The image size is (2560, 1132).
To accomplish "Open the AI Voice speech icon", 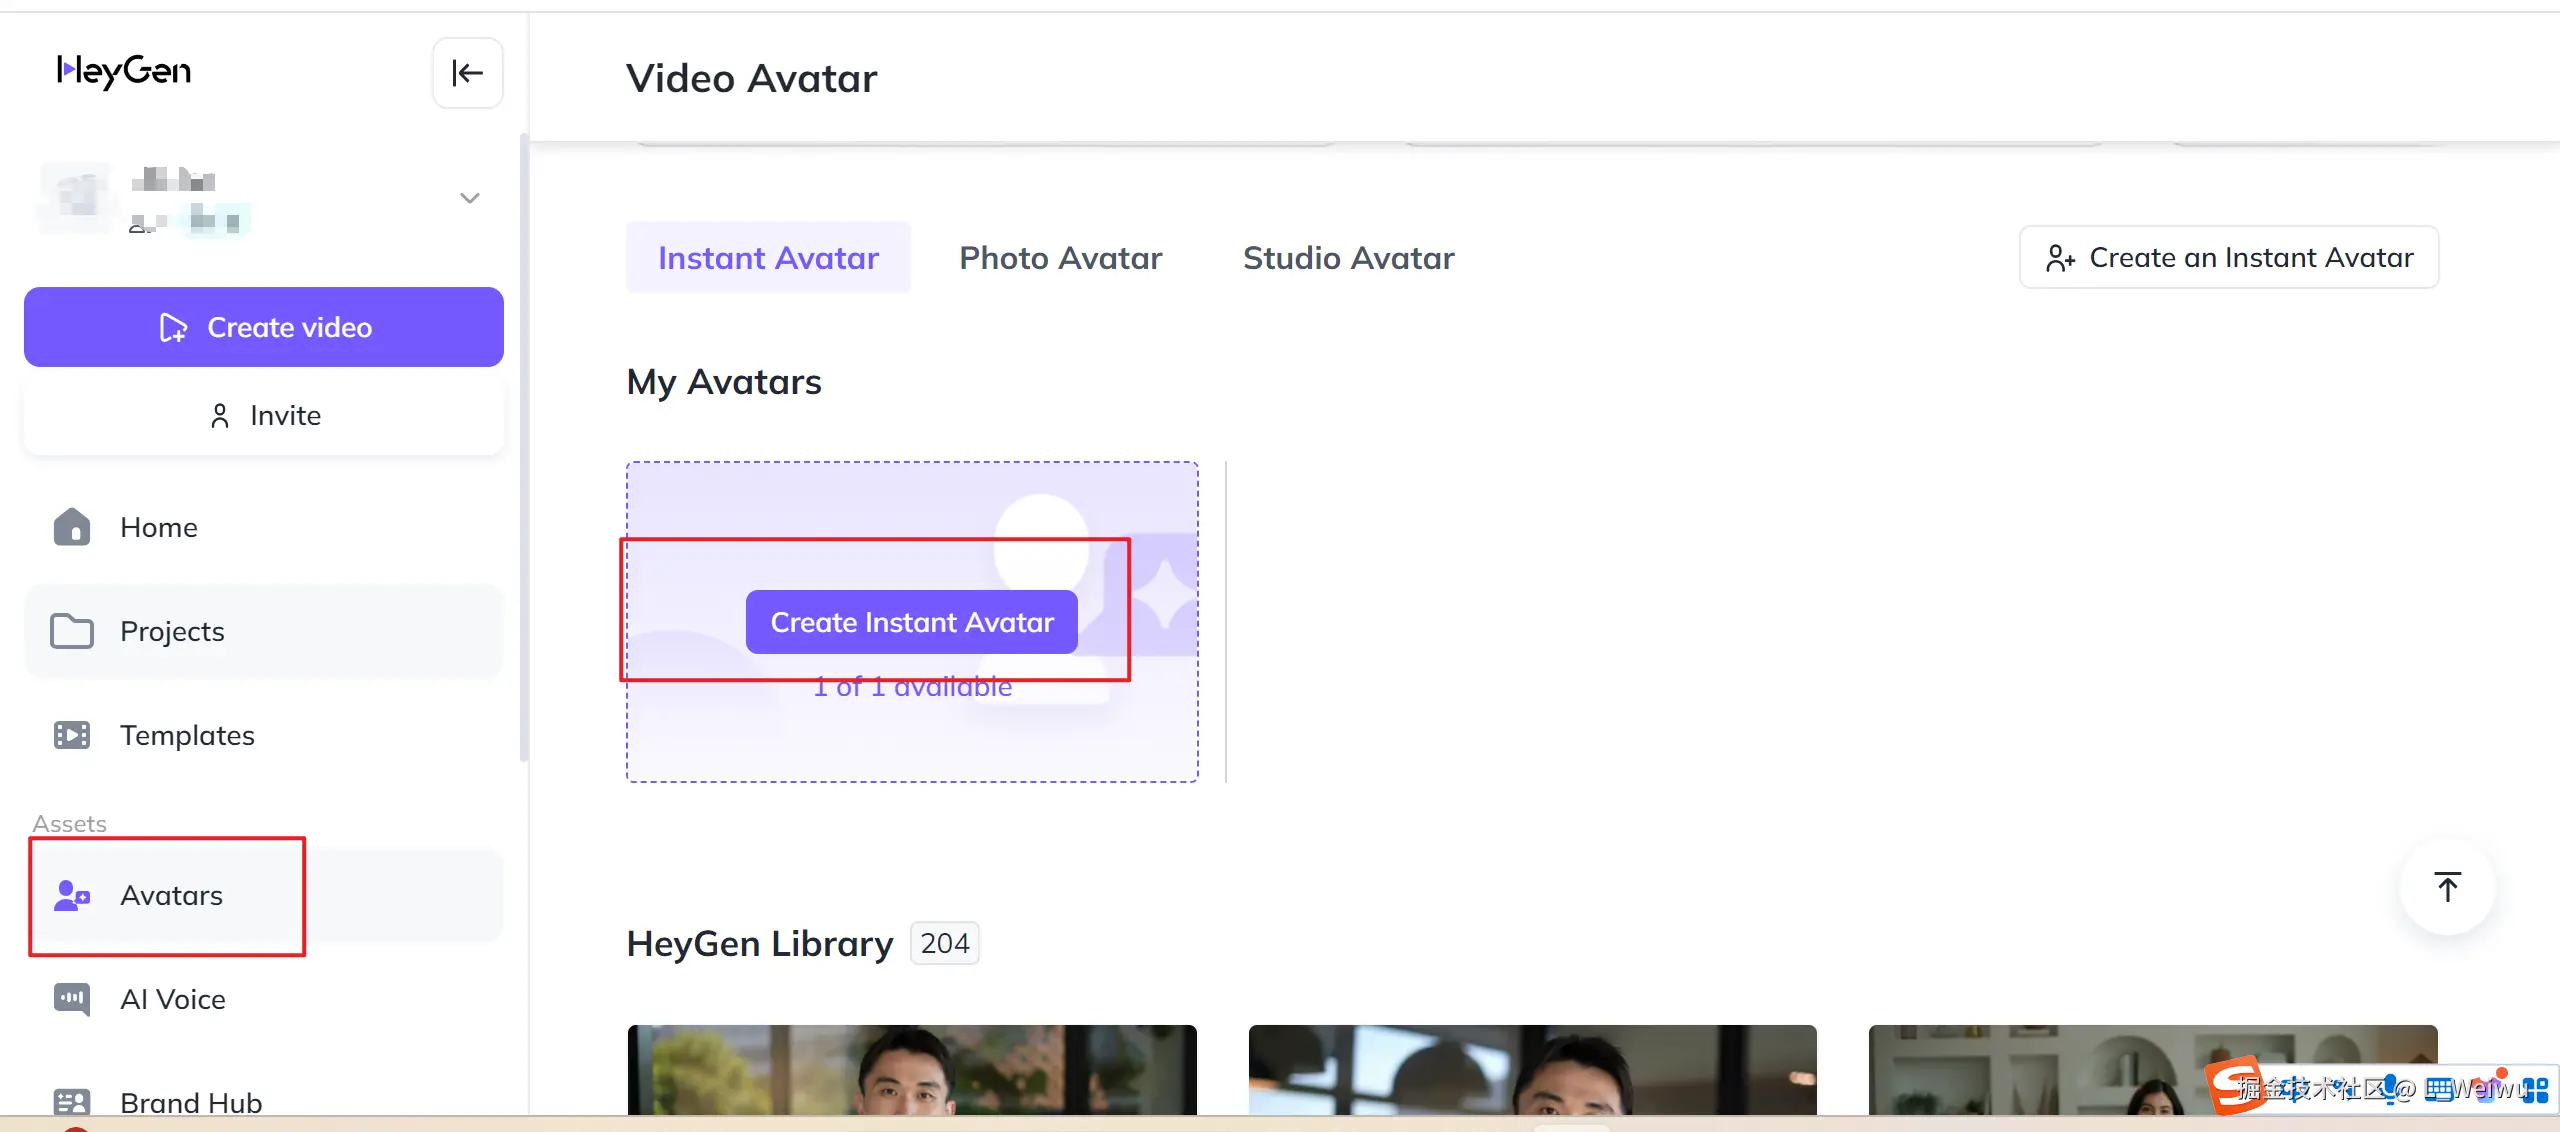I will coord(72,999).
